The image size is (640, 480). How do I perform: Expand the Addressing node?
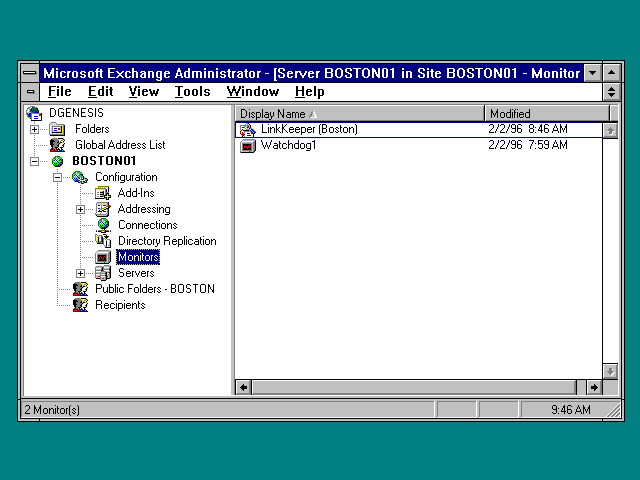[80, 209]
